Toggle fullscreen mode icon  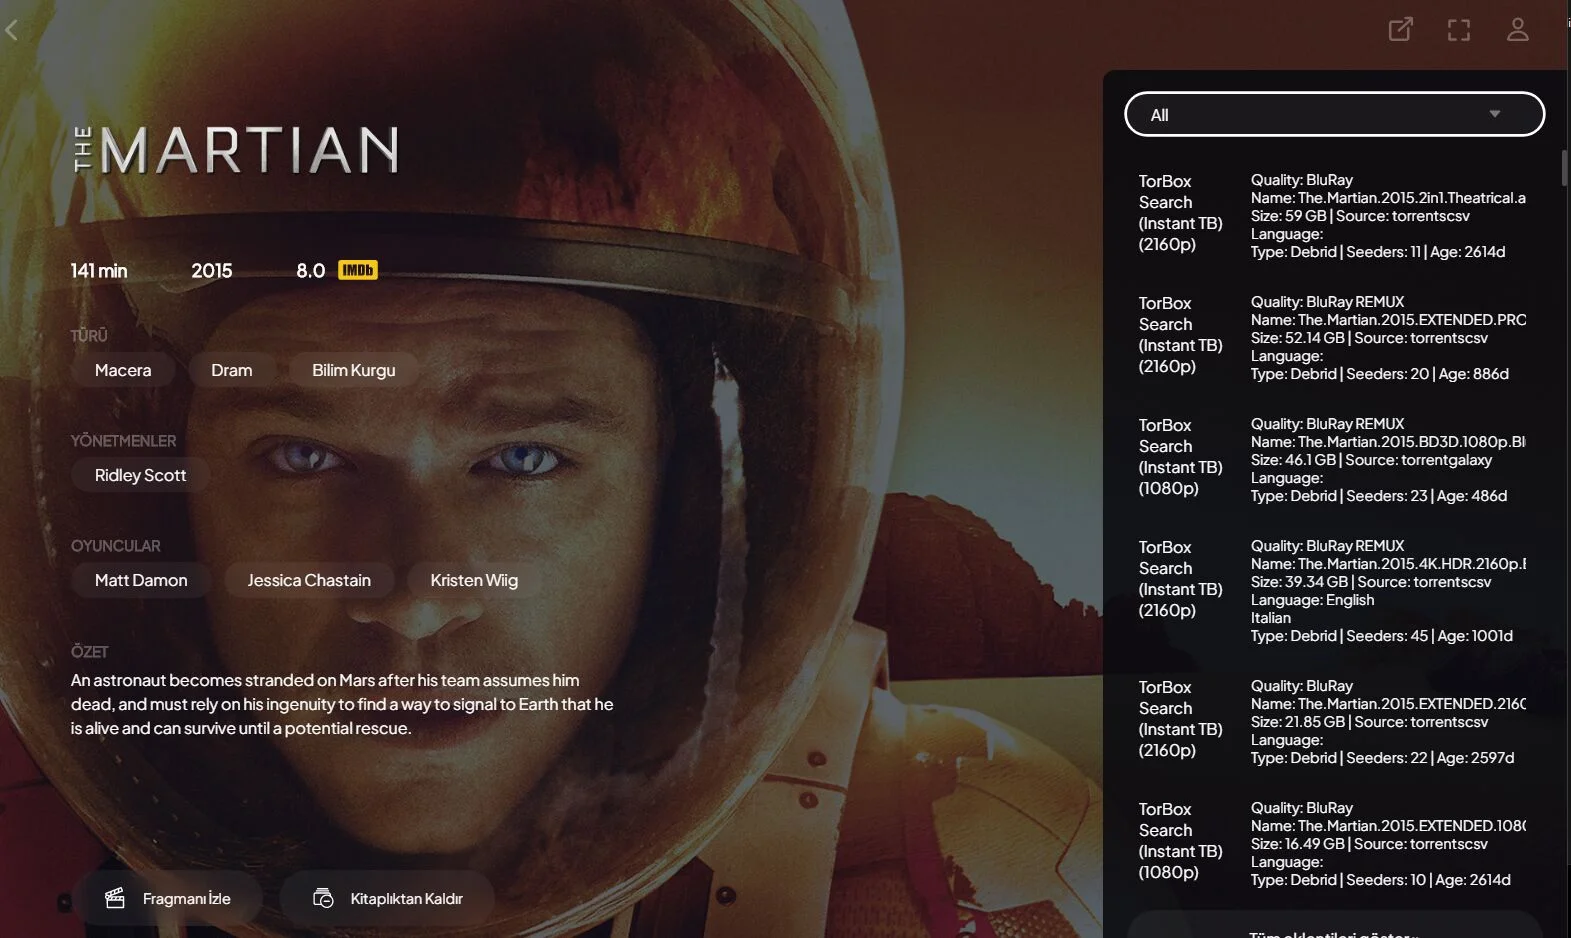[1459, 30]
